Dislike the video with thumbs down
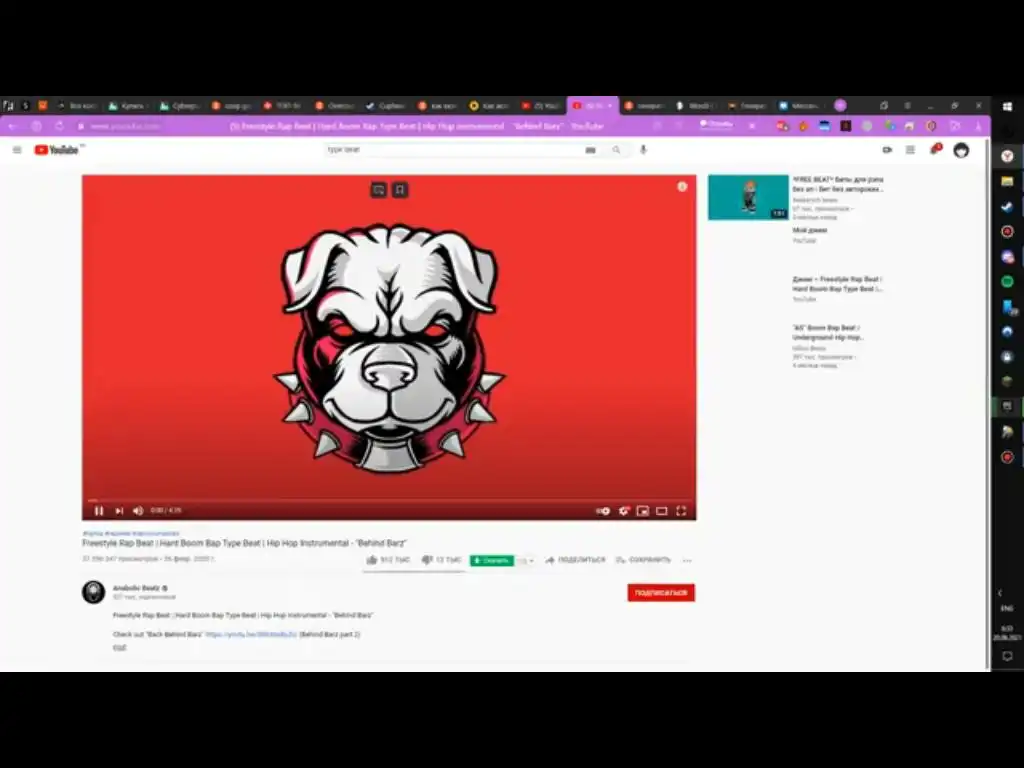Screen dimensions: 1024x768 pos(441,560)
